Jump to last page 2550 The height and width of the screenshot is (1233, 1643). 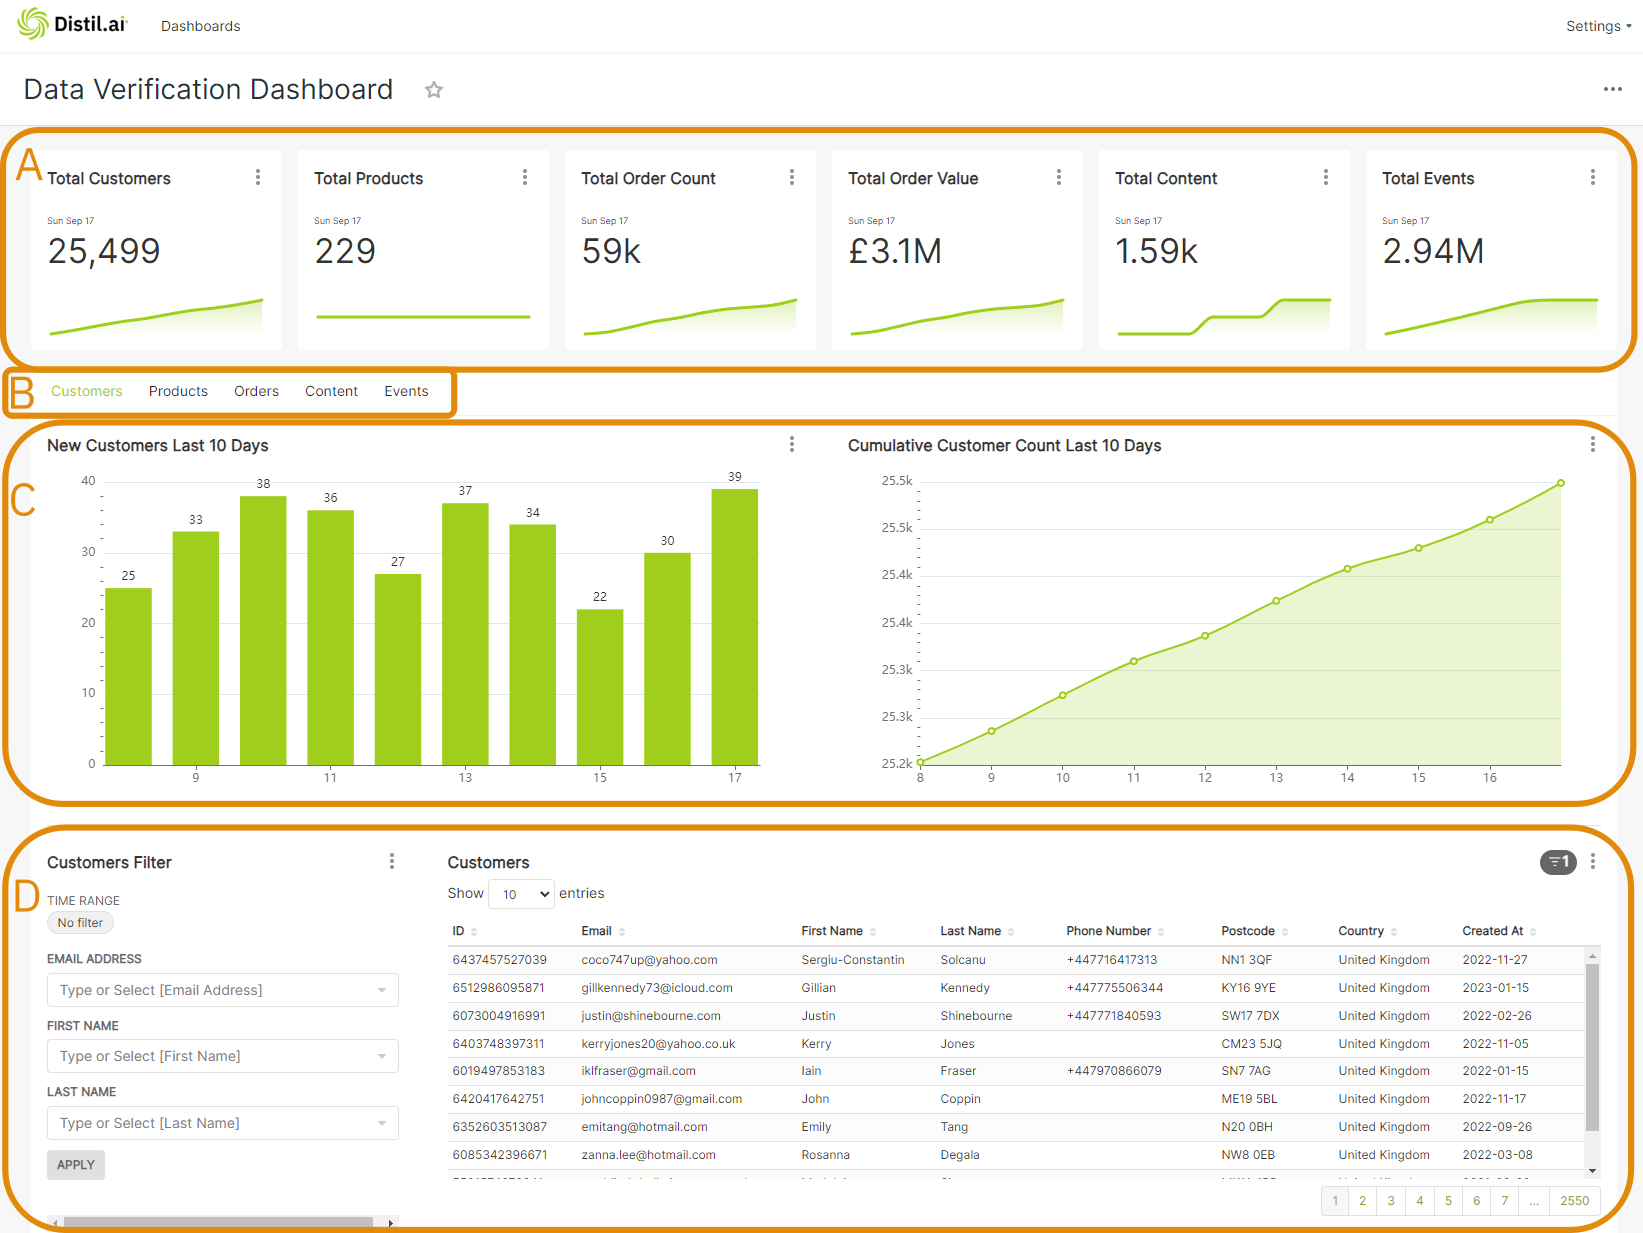(x=1575, y=1201)
